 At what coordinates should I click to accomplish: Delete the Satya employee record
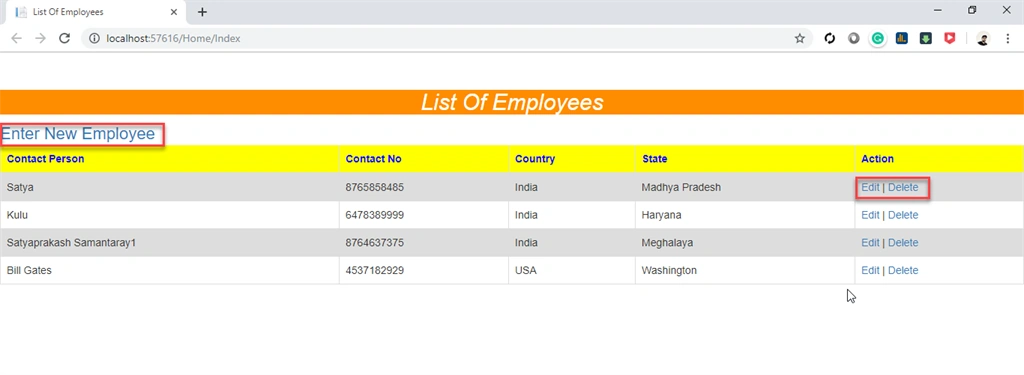click(x=903, y=187)
